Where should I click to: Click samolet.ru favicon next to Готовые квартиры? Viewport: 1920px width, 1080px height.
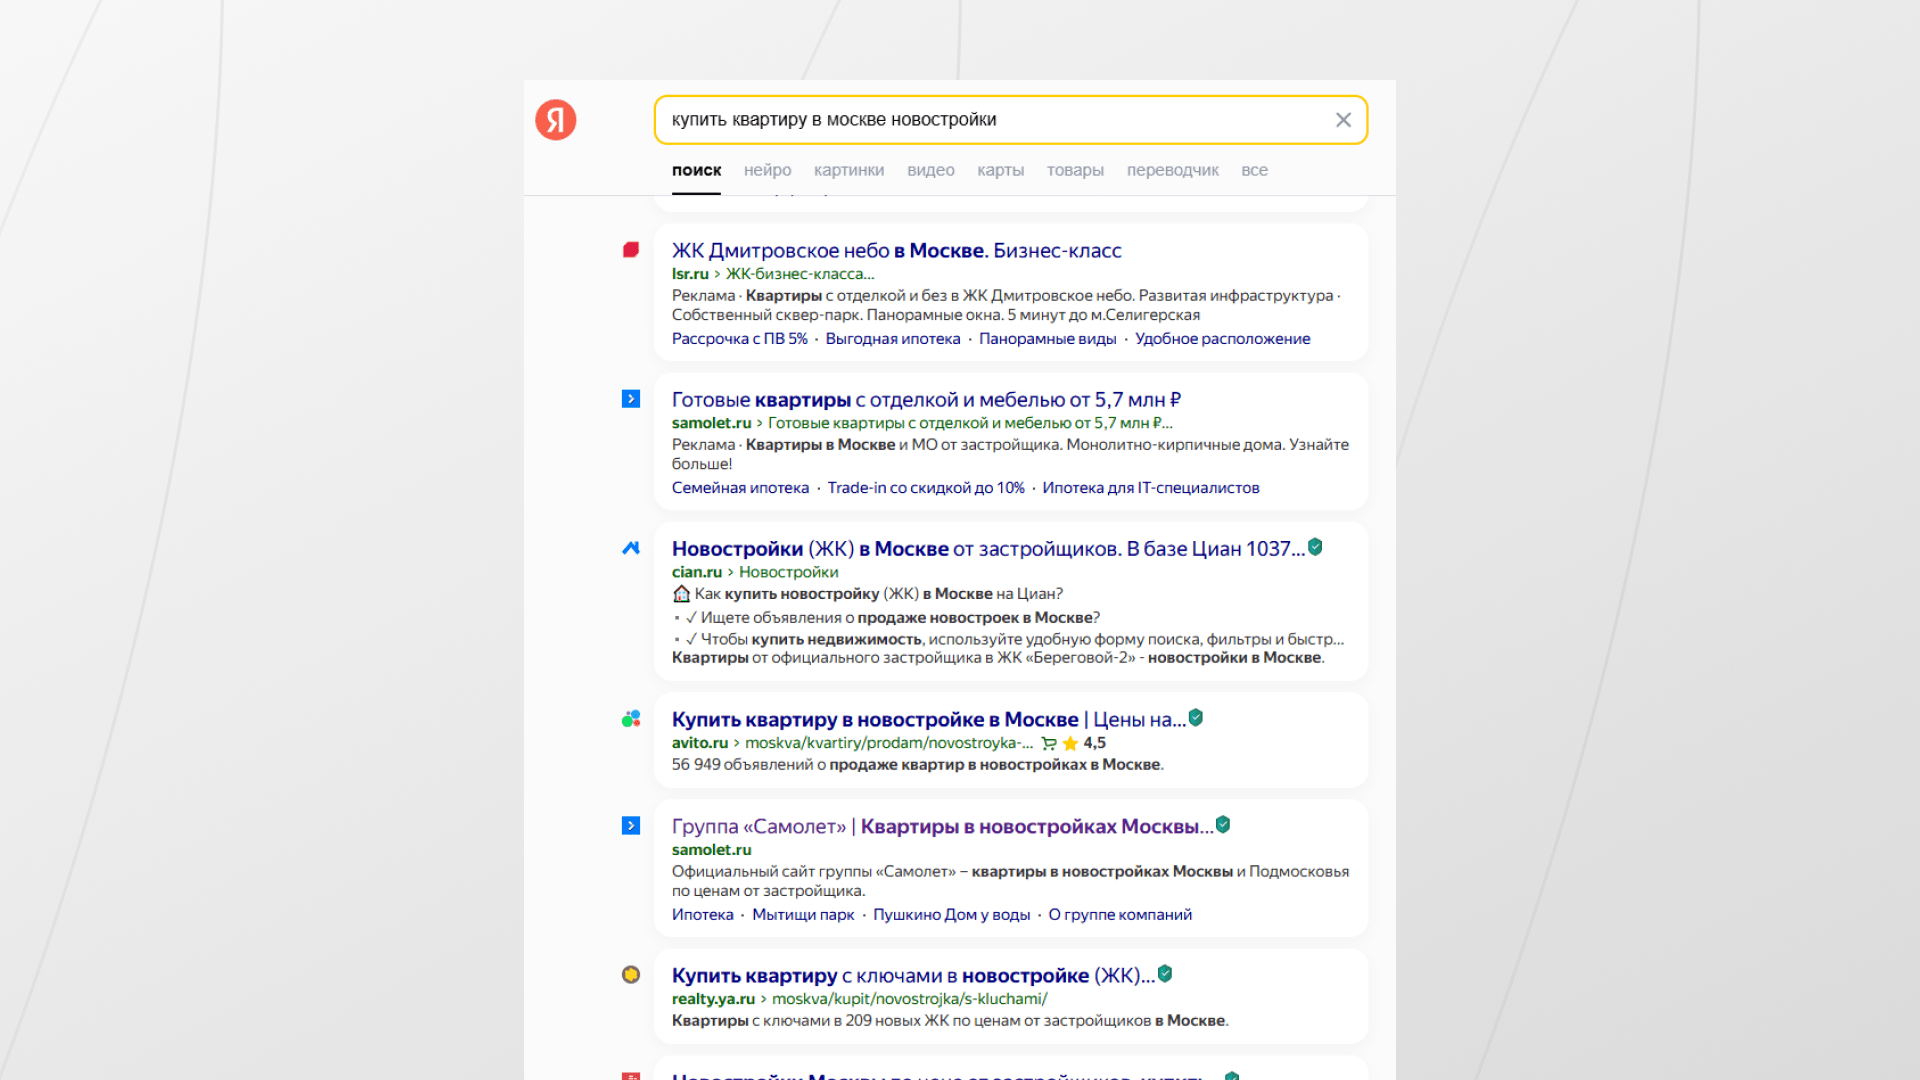(x=631, y=399)
